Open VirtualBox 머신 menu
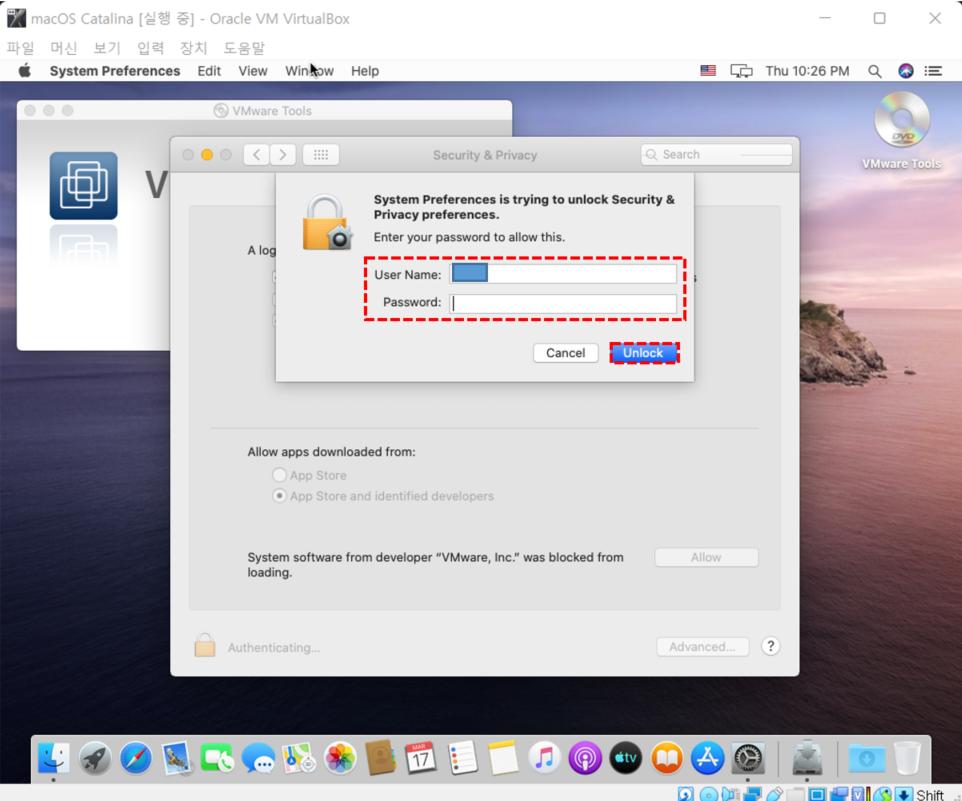The height and width of the screenshot is (801, 962). [x=64, y=48]
